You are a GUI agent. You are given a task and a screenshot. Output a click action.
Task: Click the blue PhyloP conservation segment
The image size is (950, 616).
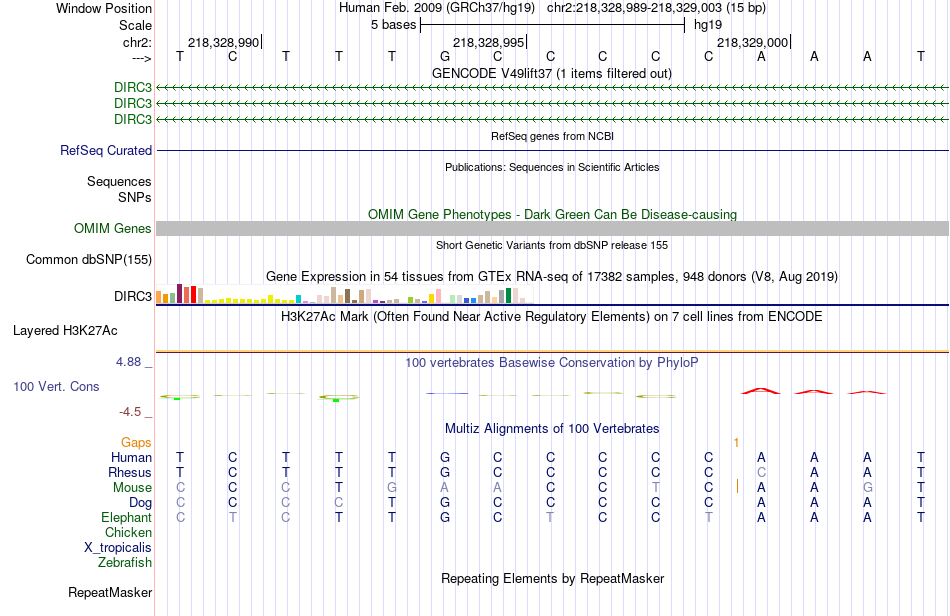tap(447, 393)
